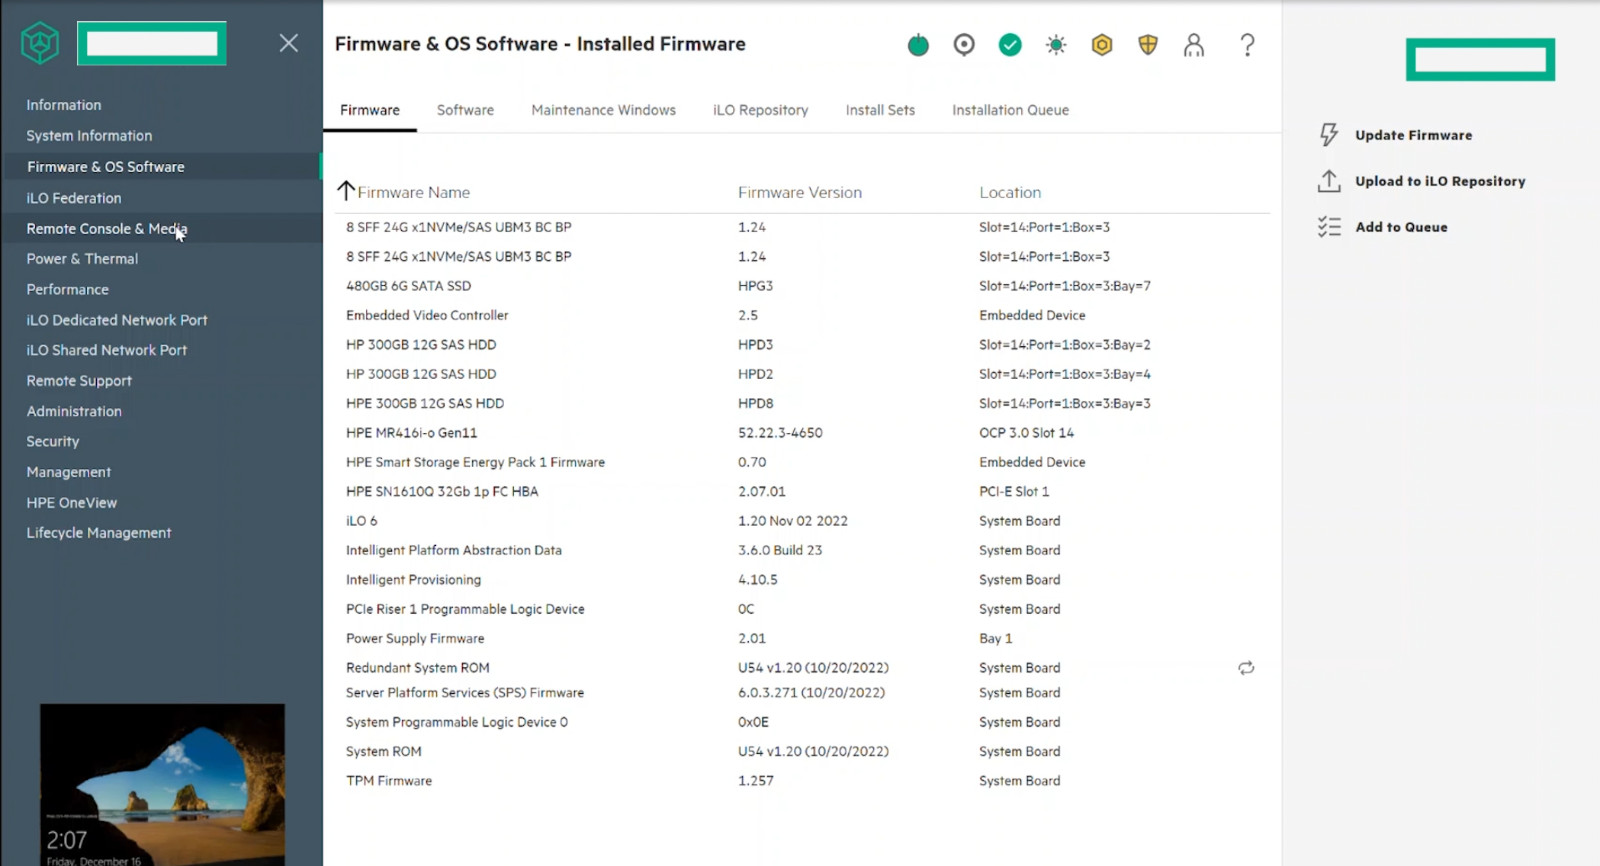1600x866 pixels.
Task: Click the yellow shield security icon
Action: [x=1148, y=45]
